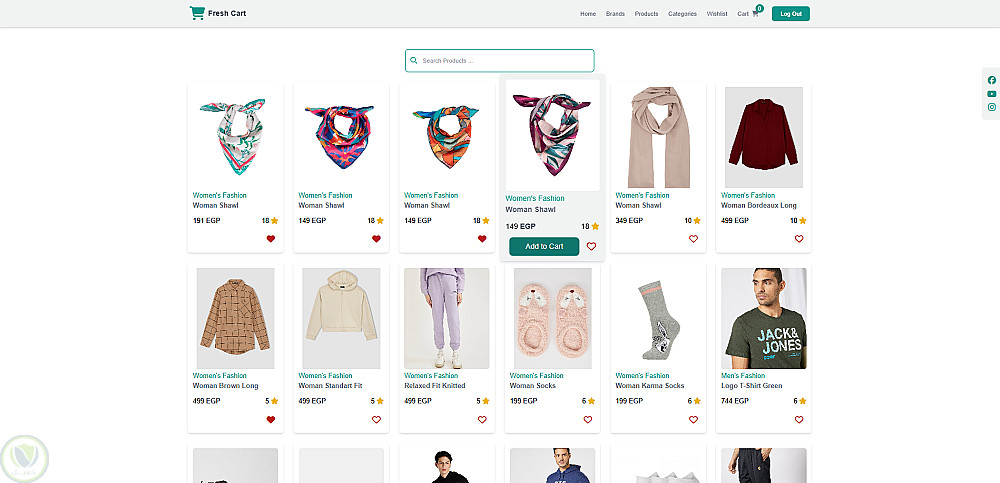This screenshot has width=1000, height=483.
Task: Toggle heart on Woman Karma Socks card
Action: click(693, 419)
